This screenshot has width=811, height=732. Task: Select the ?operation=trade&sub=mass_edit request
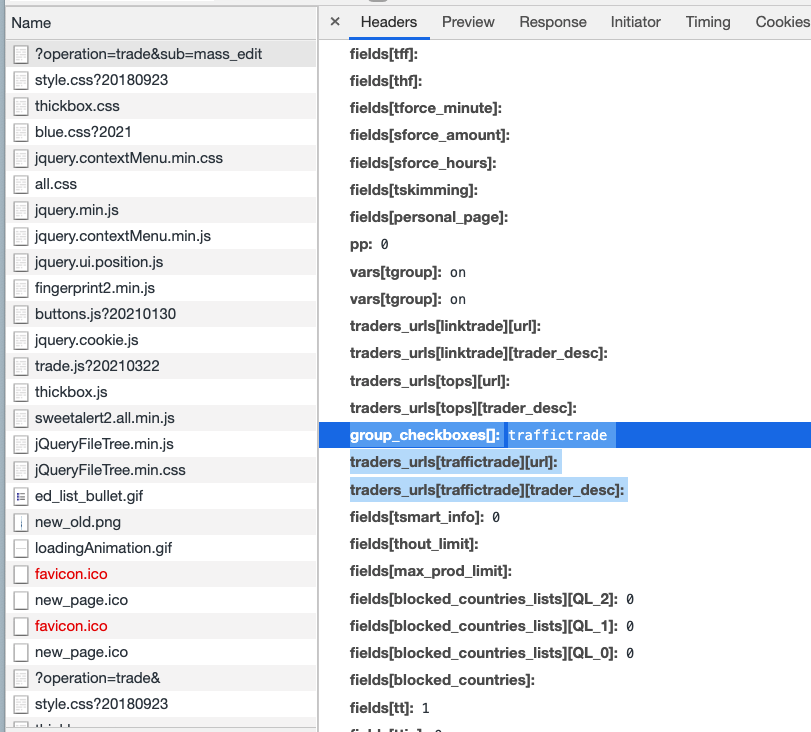161,54
